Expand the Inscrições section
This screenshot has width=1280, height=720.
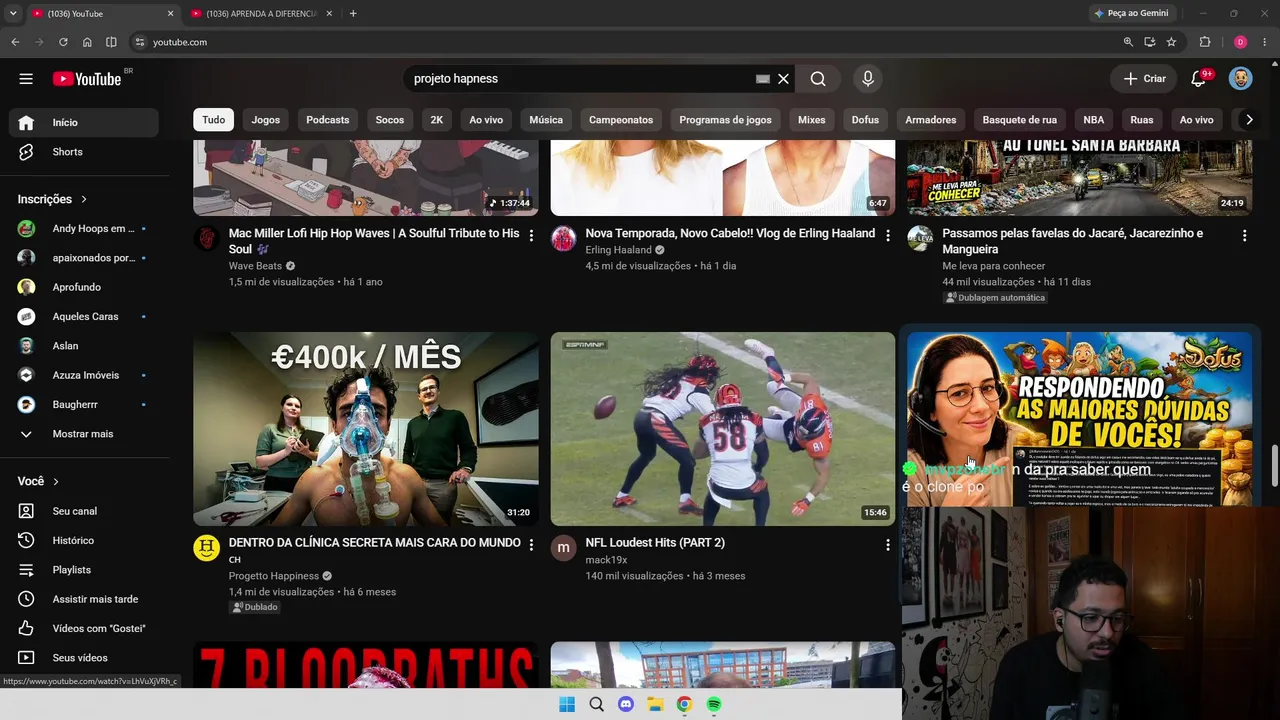click(52, 199)
